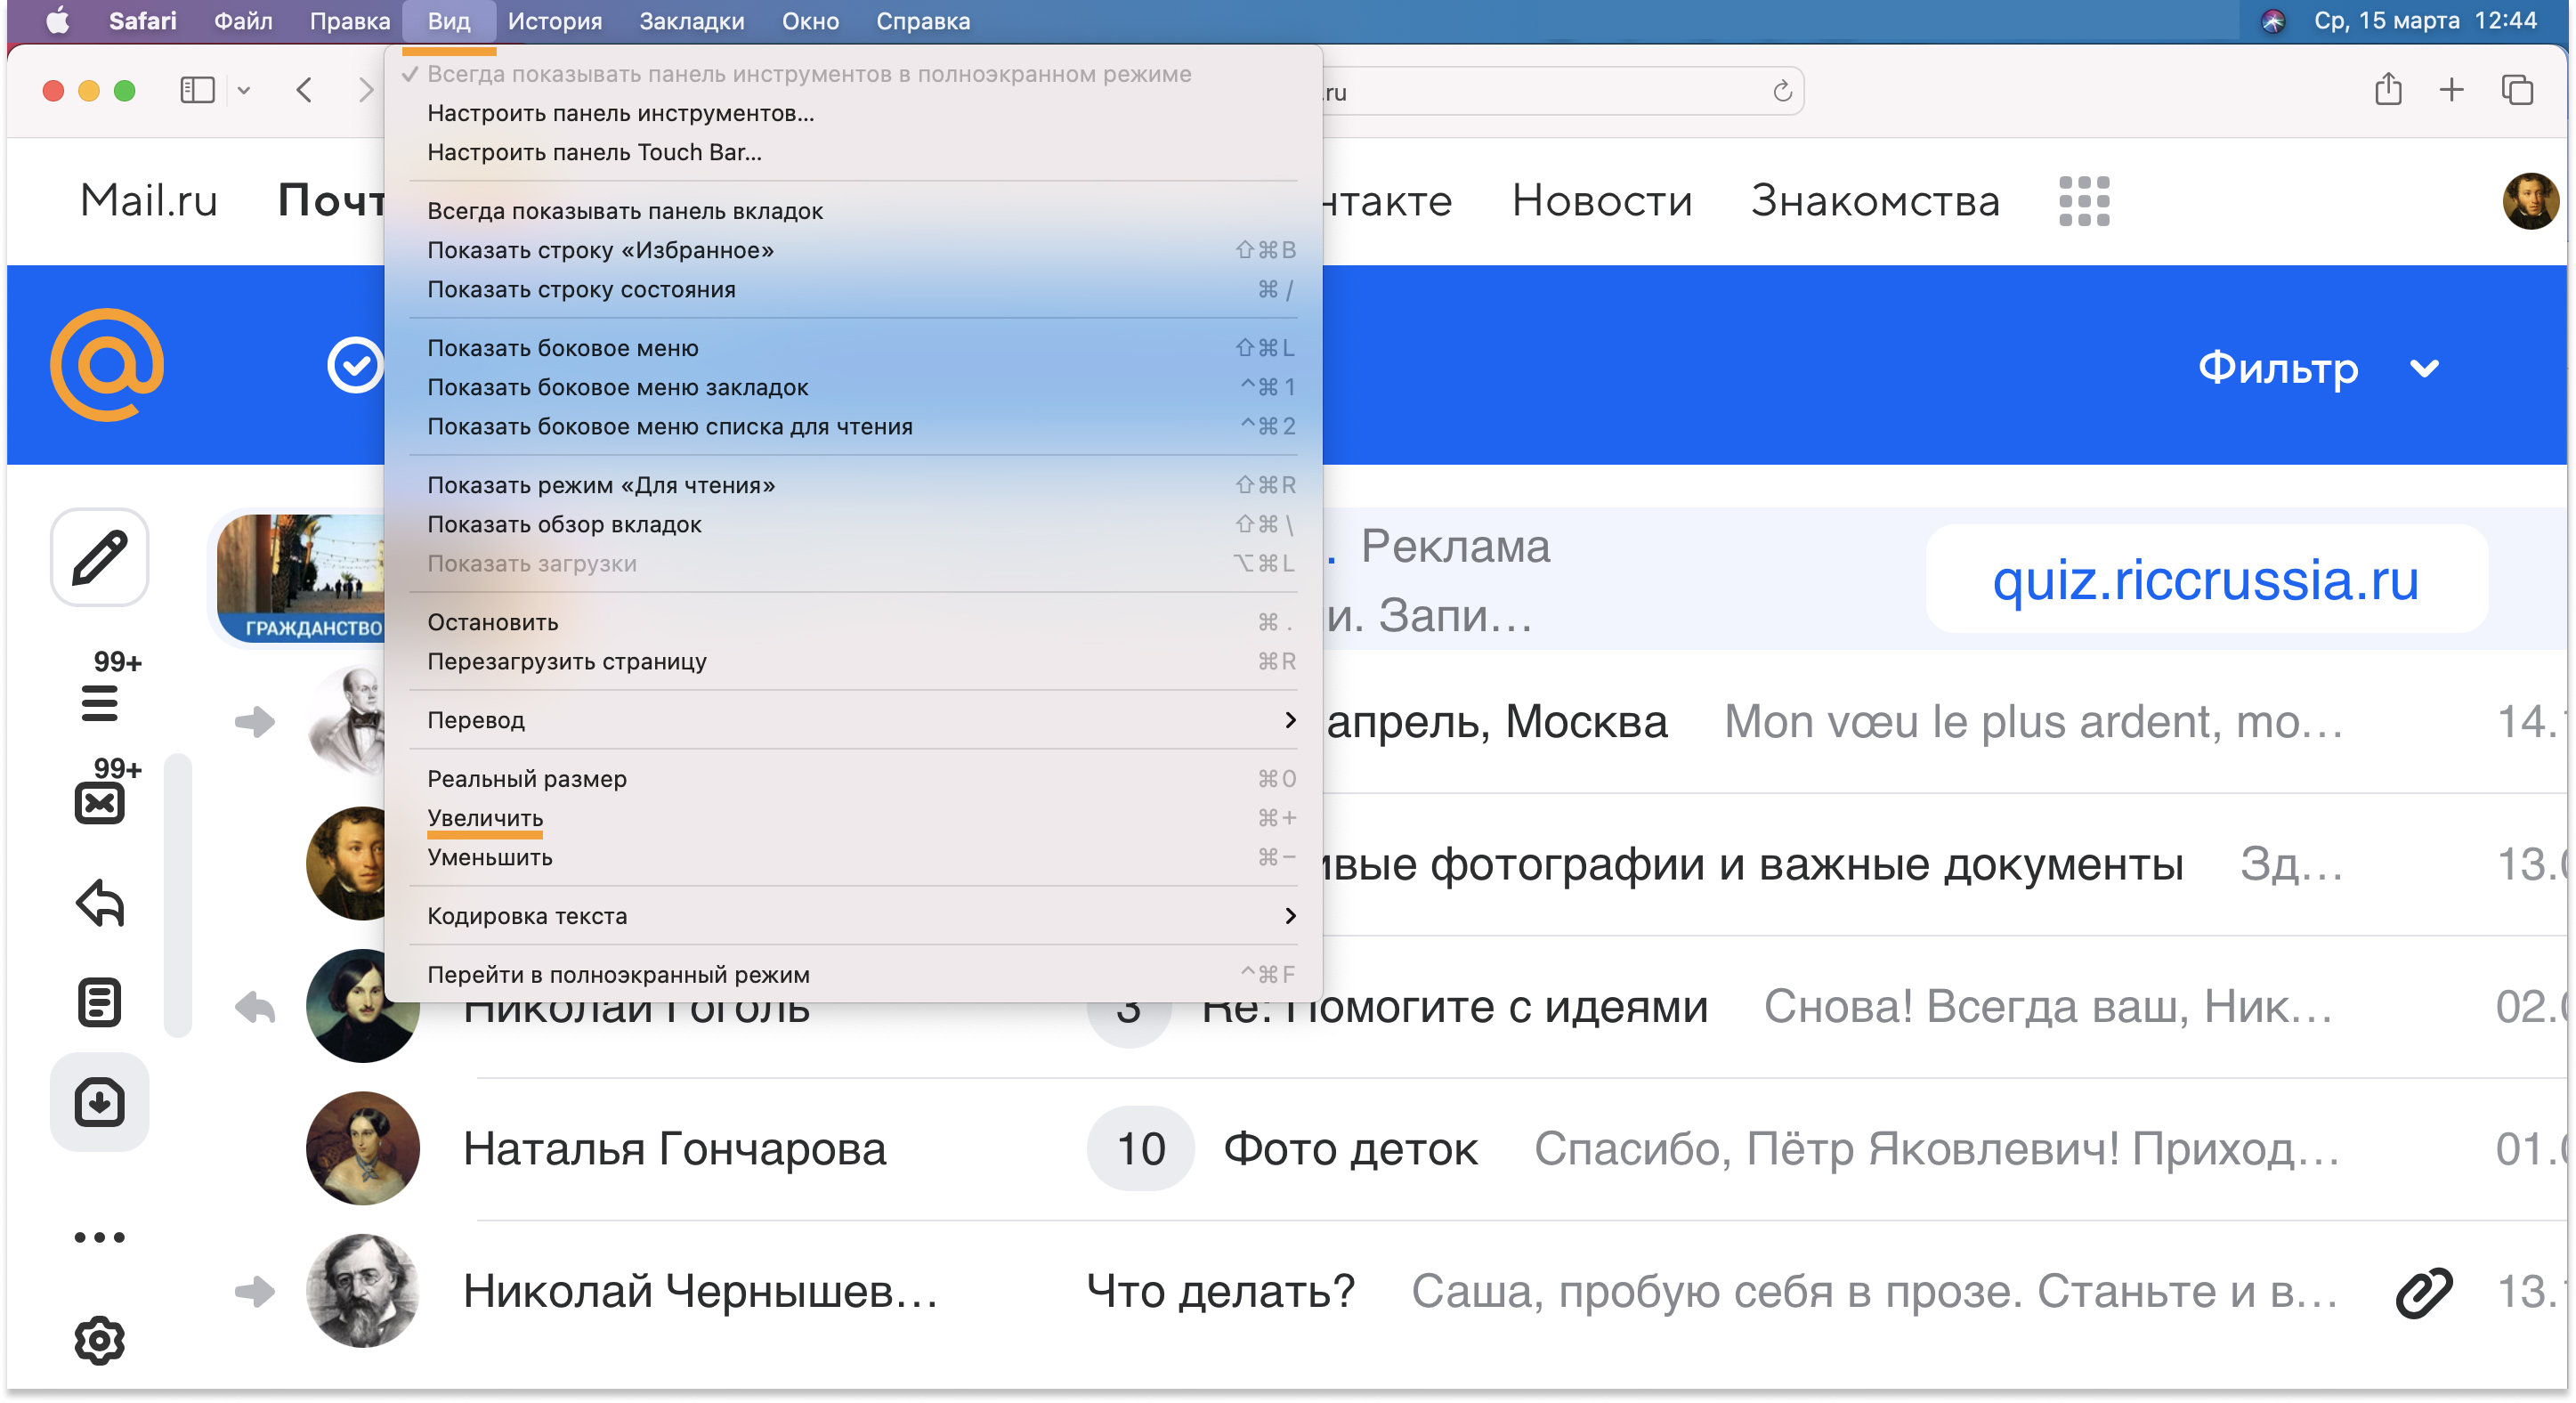Screen dimensions: 2576x1403
Task: Open the settings gear icon
Action: pyautogui.click(x=99, y=1340)
